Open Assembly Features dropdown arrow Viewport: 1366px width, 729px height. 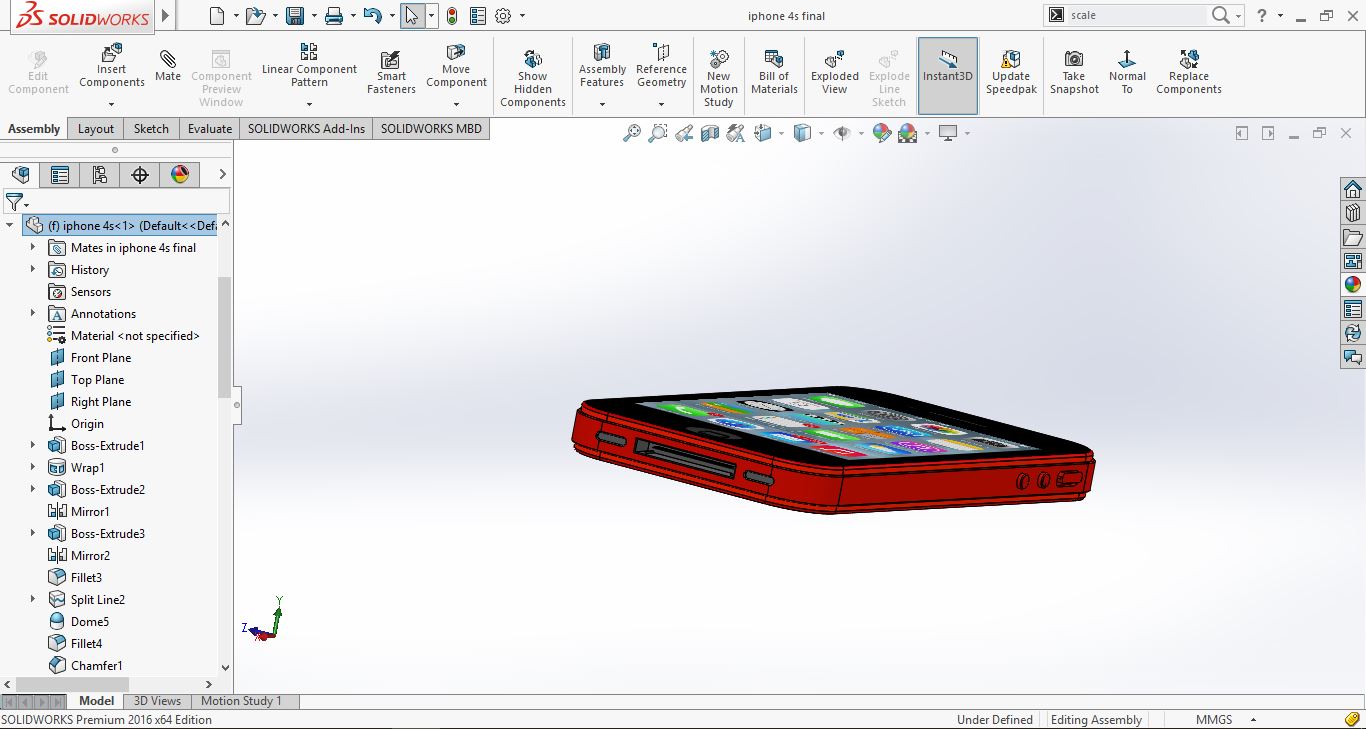point(602,104)
